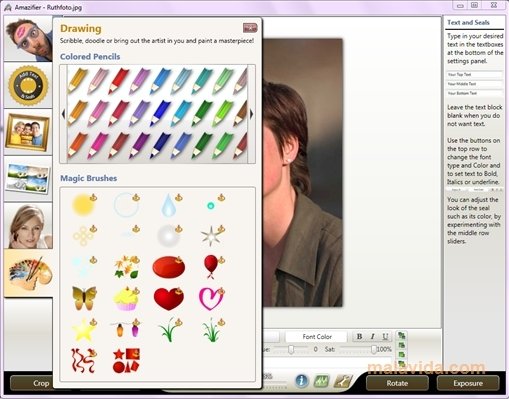The width and height of the screenshot is (509, 399).
Task: Select the red heart magic brush
Action: click(169, 298)
